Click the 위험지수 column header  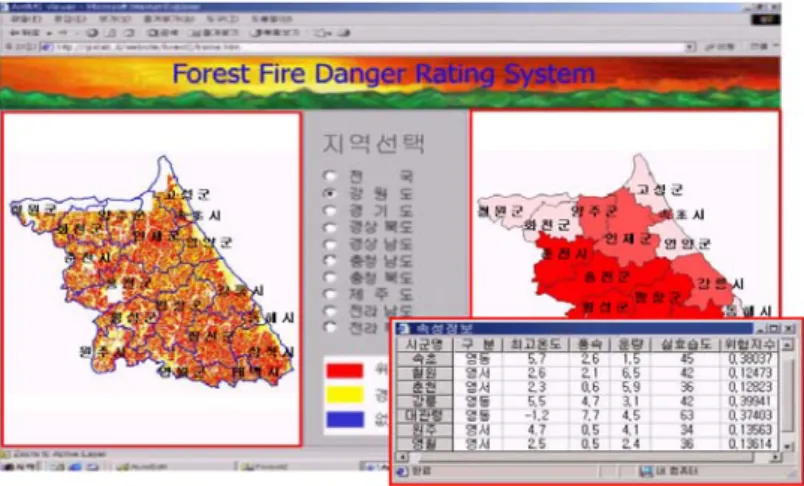750,344
